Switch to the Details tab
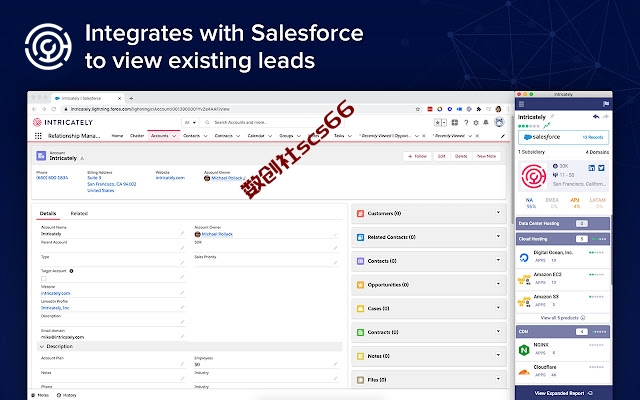 (x=48, y=213)
